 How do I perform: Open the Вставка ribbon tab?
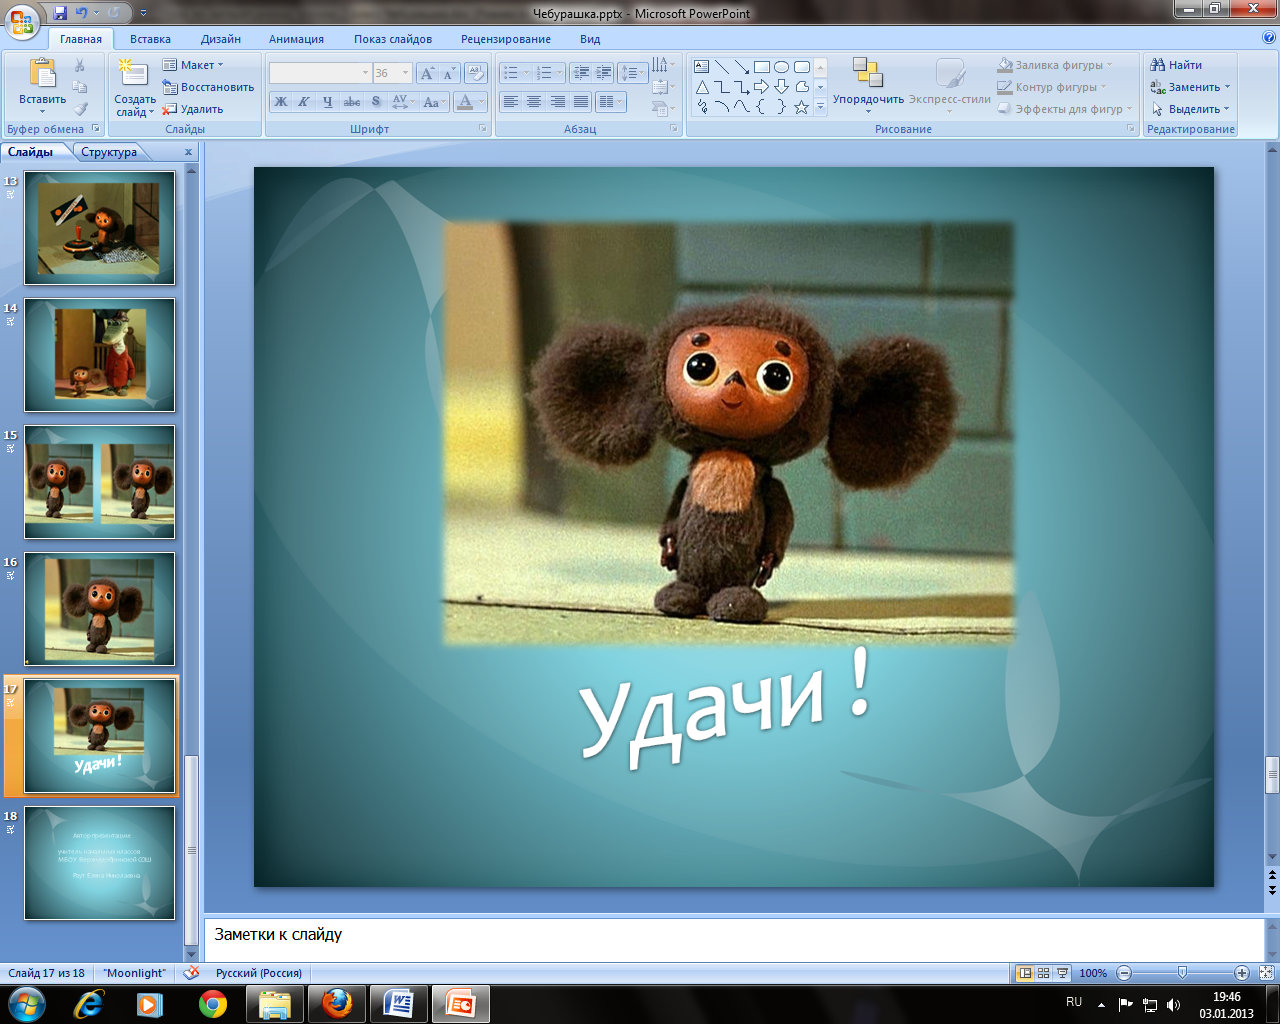point(150,39)
